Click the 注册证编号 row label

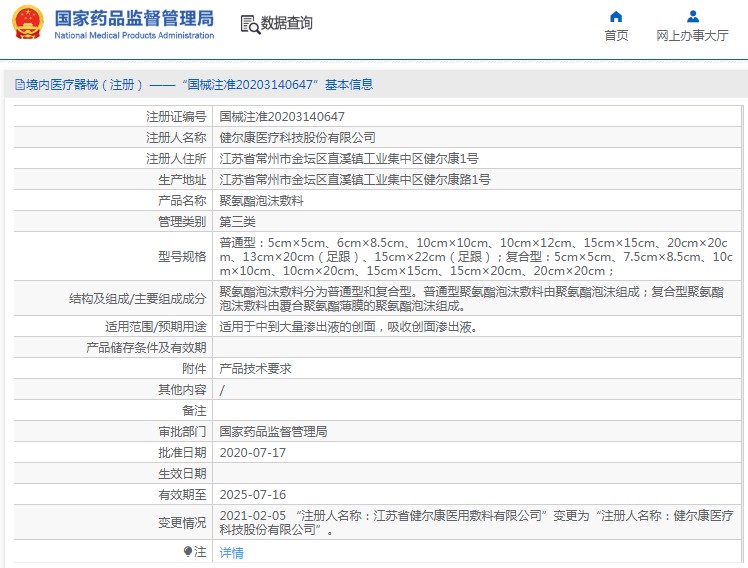[x=176, y=117]
